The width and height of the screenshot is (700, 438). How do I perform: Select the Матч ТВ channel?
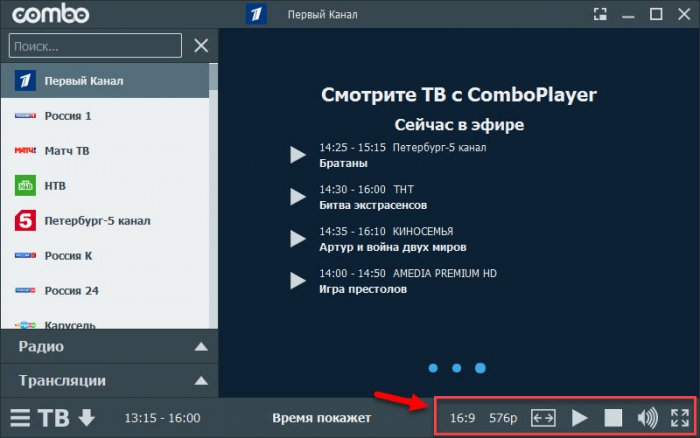point(105,150)
